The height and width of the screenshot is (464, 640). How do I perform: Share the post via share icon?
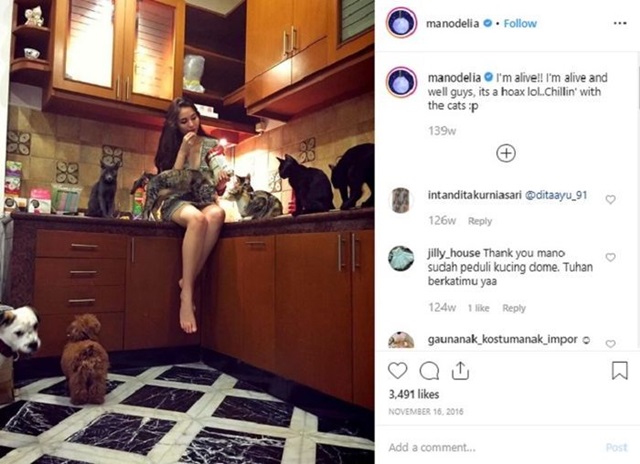click(460, 371)
